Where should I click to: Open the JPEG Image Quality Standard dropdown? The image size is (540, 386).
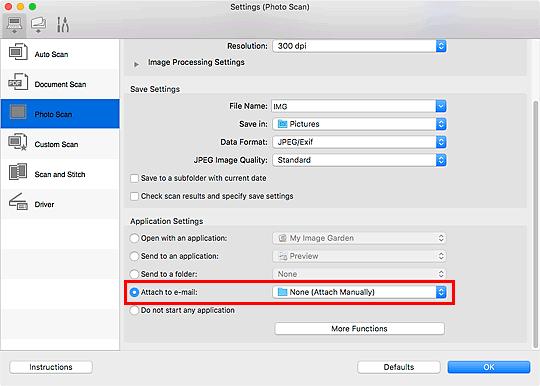[359, 160]
